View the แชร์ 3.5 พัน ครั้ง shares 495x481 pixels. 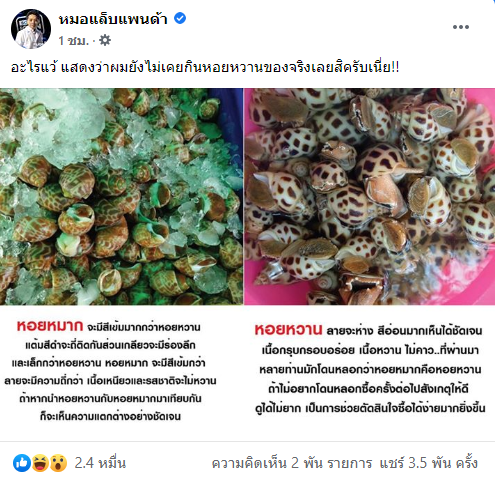(x=429, y=463)
